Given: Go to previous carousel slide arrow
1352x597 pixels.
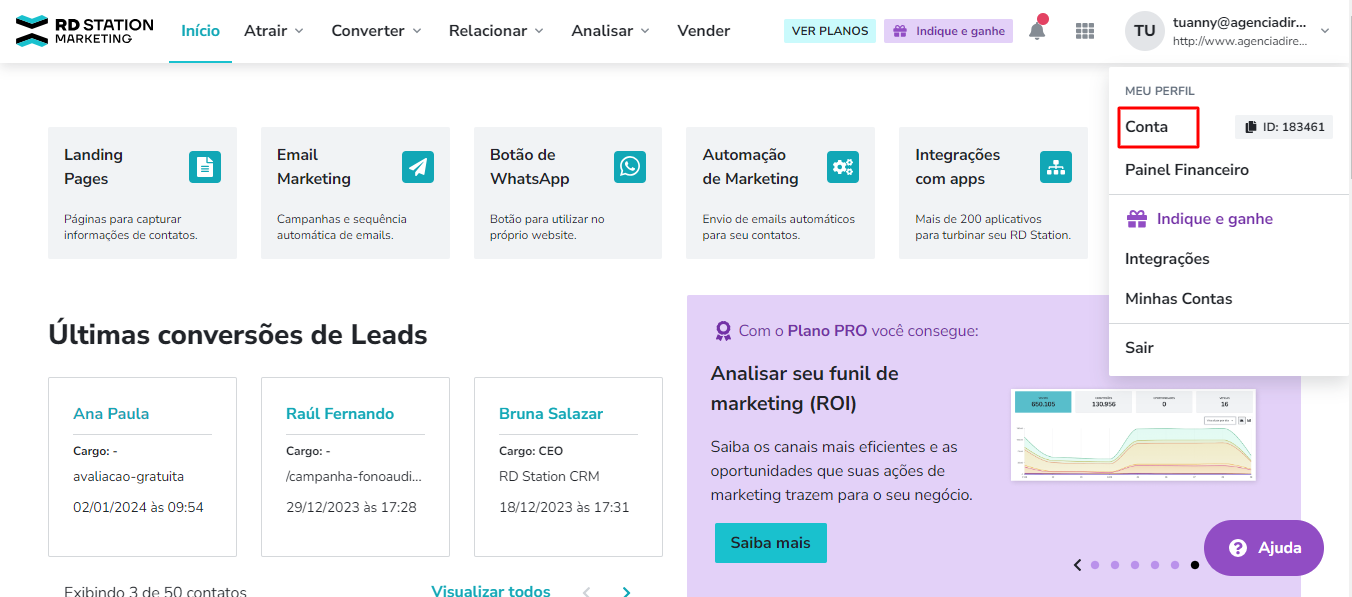Looking at the screenshot, I should pyautogui.click(x=1077, y=565).
